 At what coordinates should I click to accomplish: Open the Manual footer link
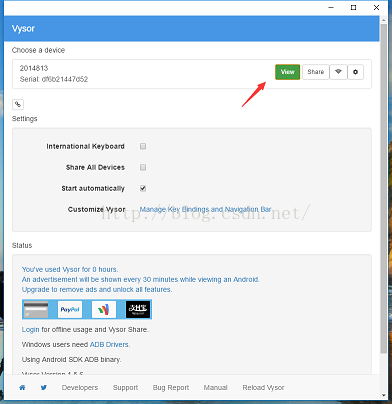pos(216,388)
